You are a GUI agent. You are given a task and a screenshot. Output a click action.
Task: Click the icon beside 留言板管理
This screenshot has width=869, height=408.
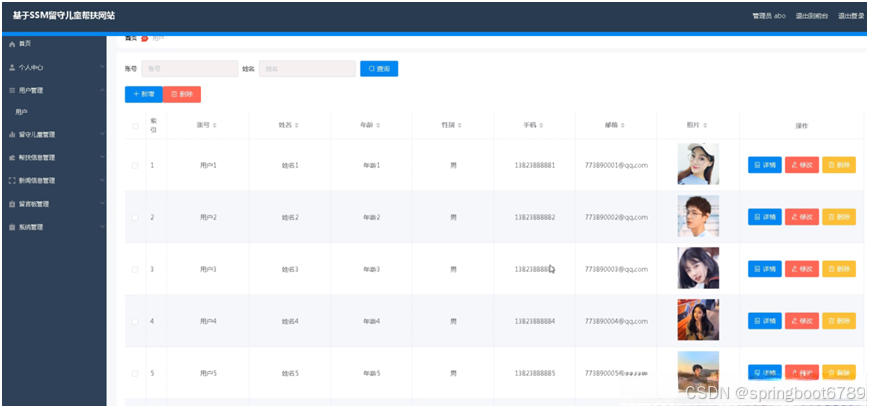[x=12, y=204]
